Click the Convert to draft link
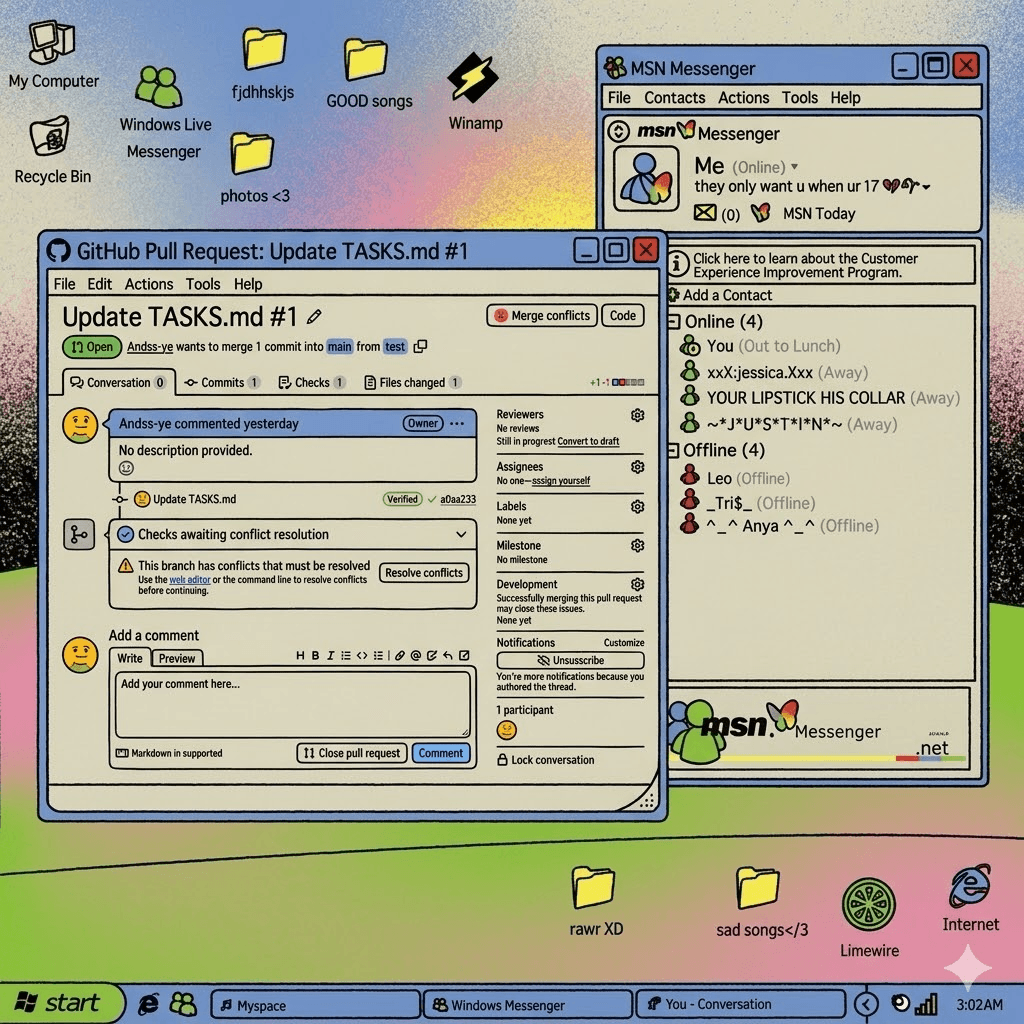Image resolution: width=1024 pixels, height=1024 pixels. coord(588,441)
